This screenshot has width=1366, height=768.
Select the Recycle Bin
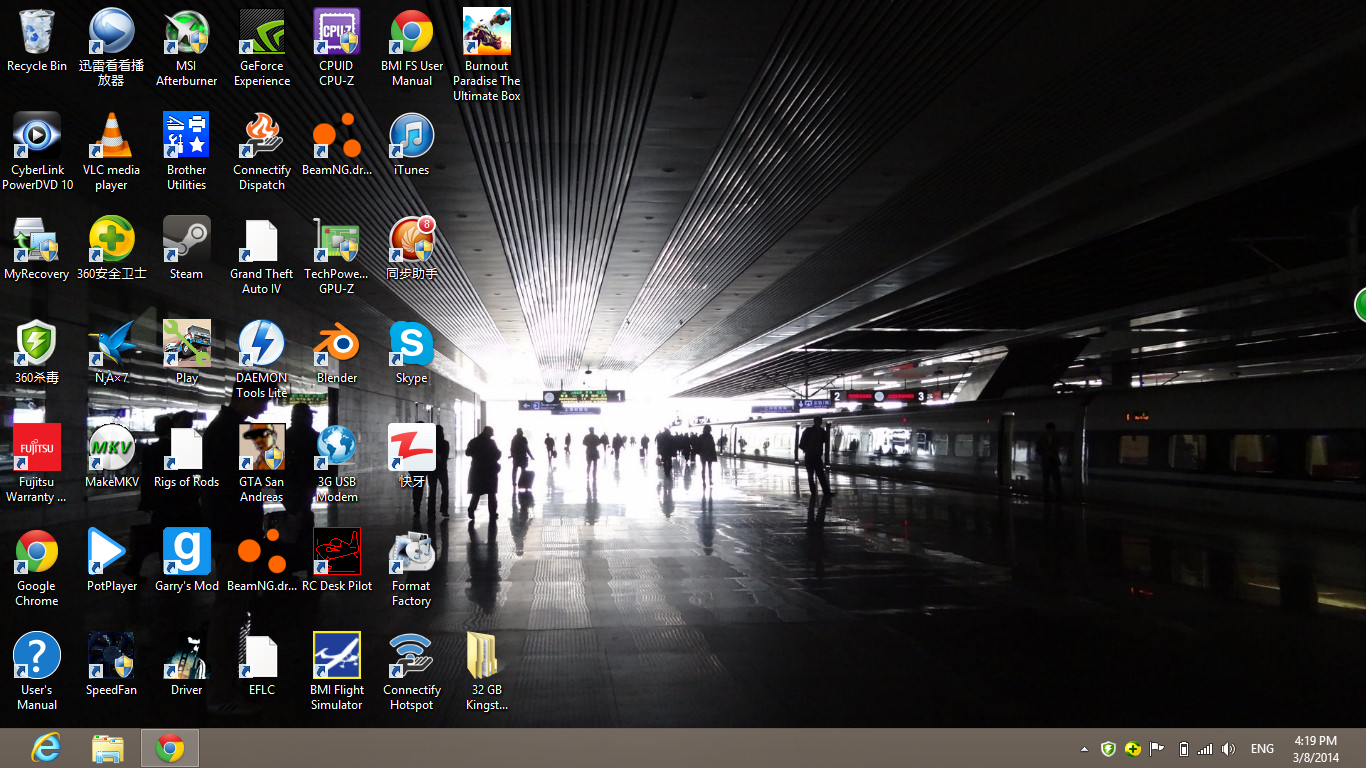click(37, 33)
